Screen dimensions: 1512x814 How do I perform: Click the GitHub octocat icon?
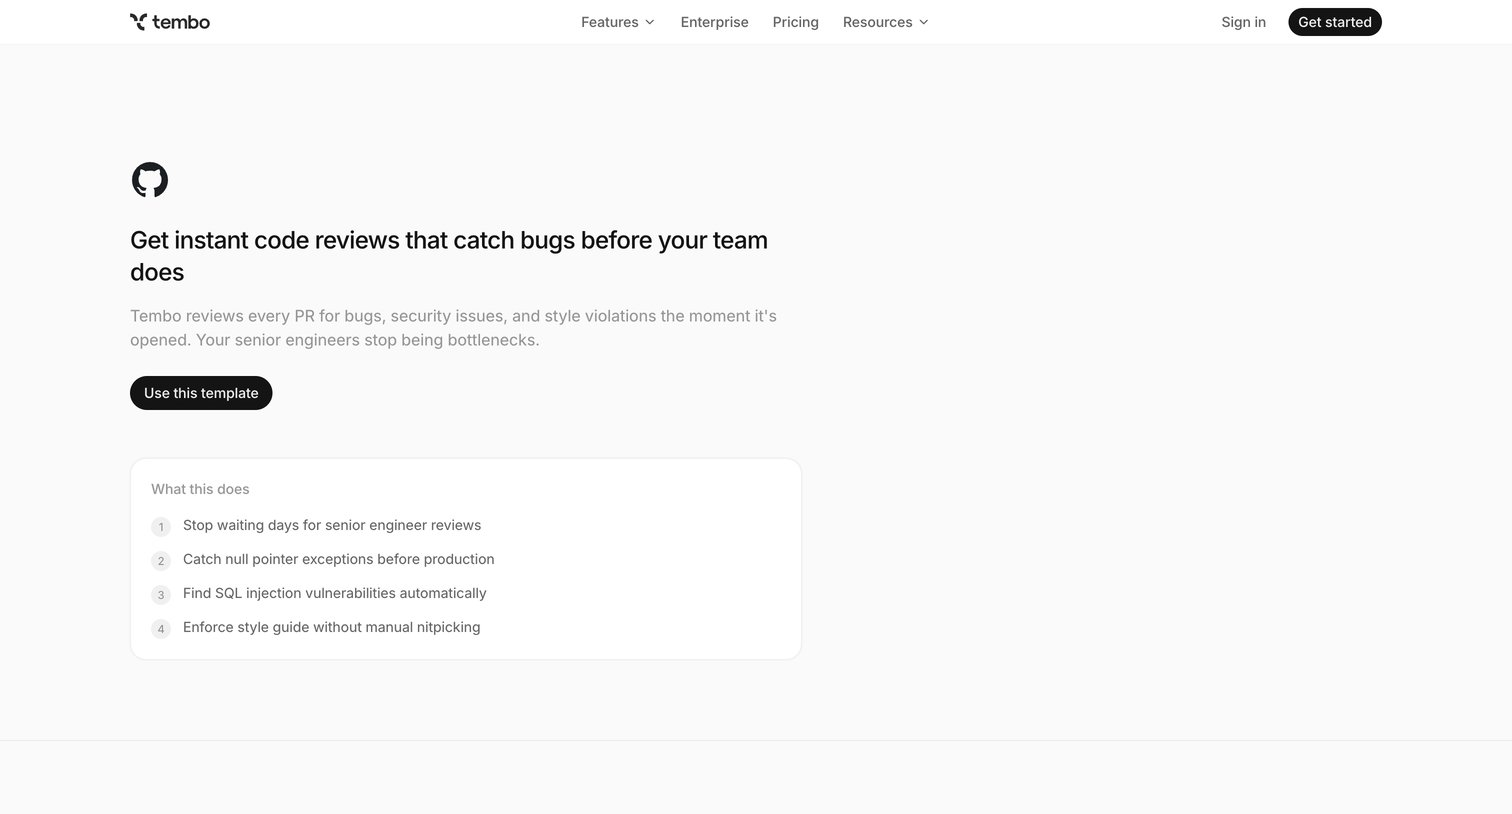point(150,180)
